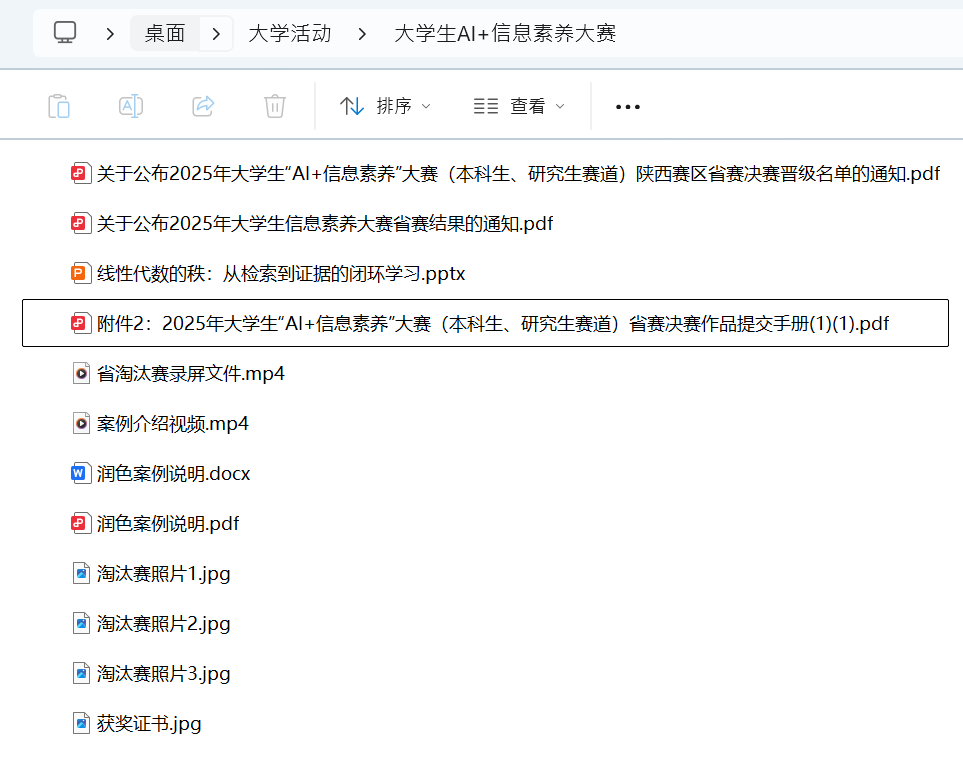Click the Delete icon in the toolbar
Screen dimensions: 963x763
pyautogui.click(x=275, y=105)
